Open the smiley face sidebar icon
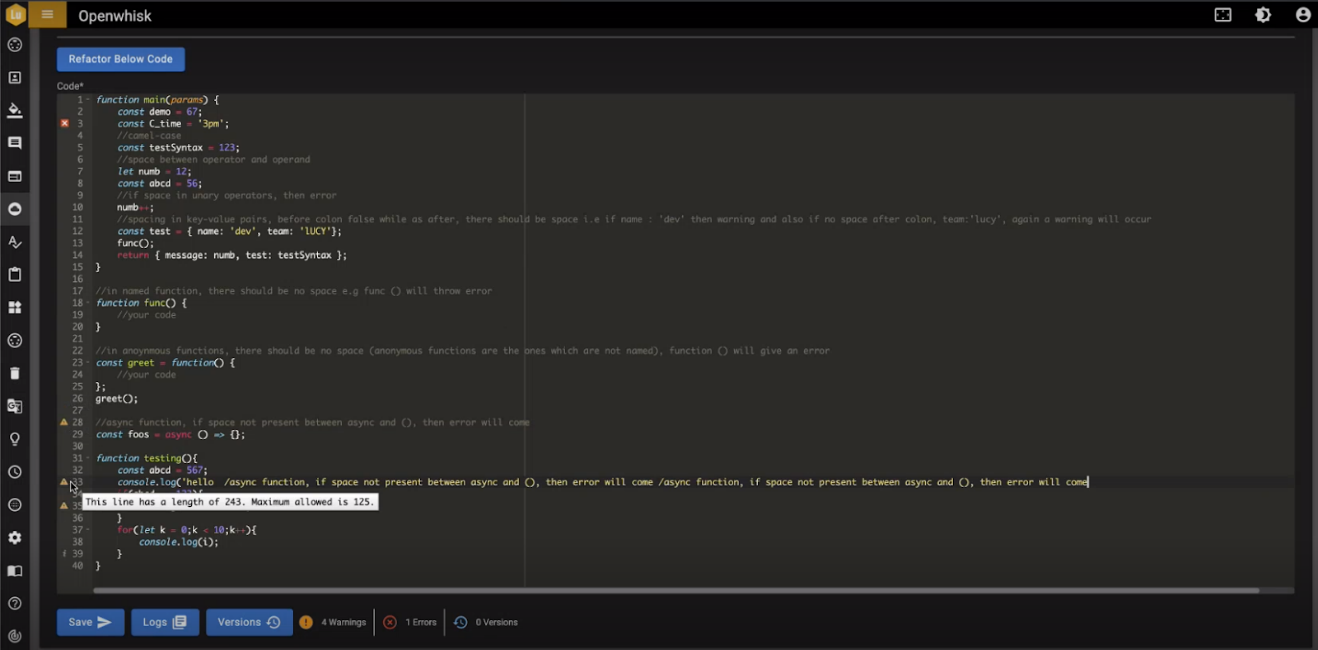This screenshot has width=1318, height=650. point(15,505)
